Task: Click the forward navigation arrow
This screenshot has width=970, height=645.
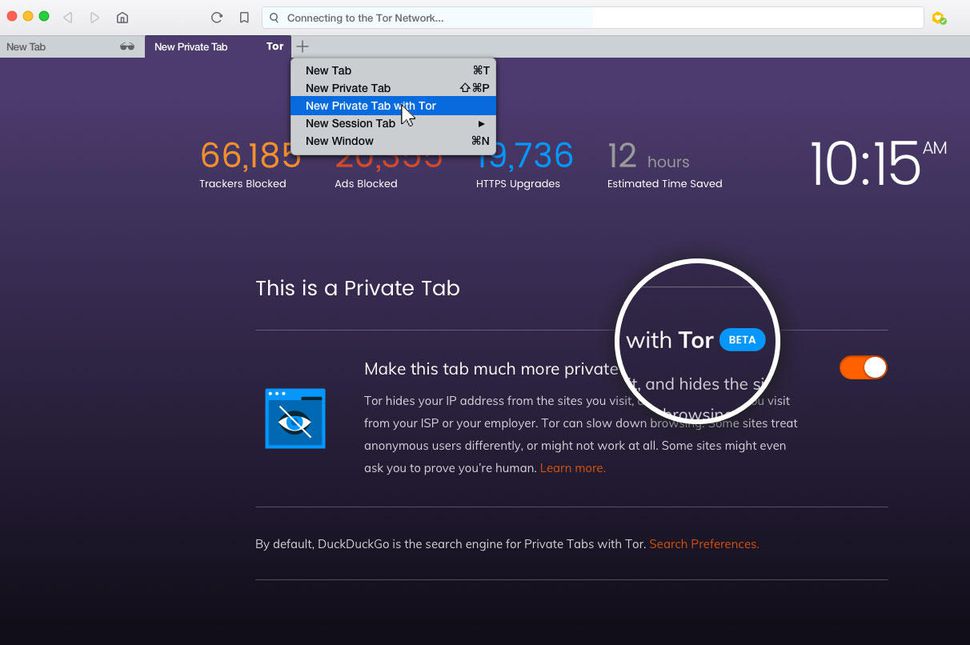Action: (94, 17)
